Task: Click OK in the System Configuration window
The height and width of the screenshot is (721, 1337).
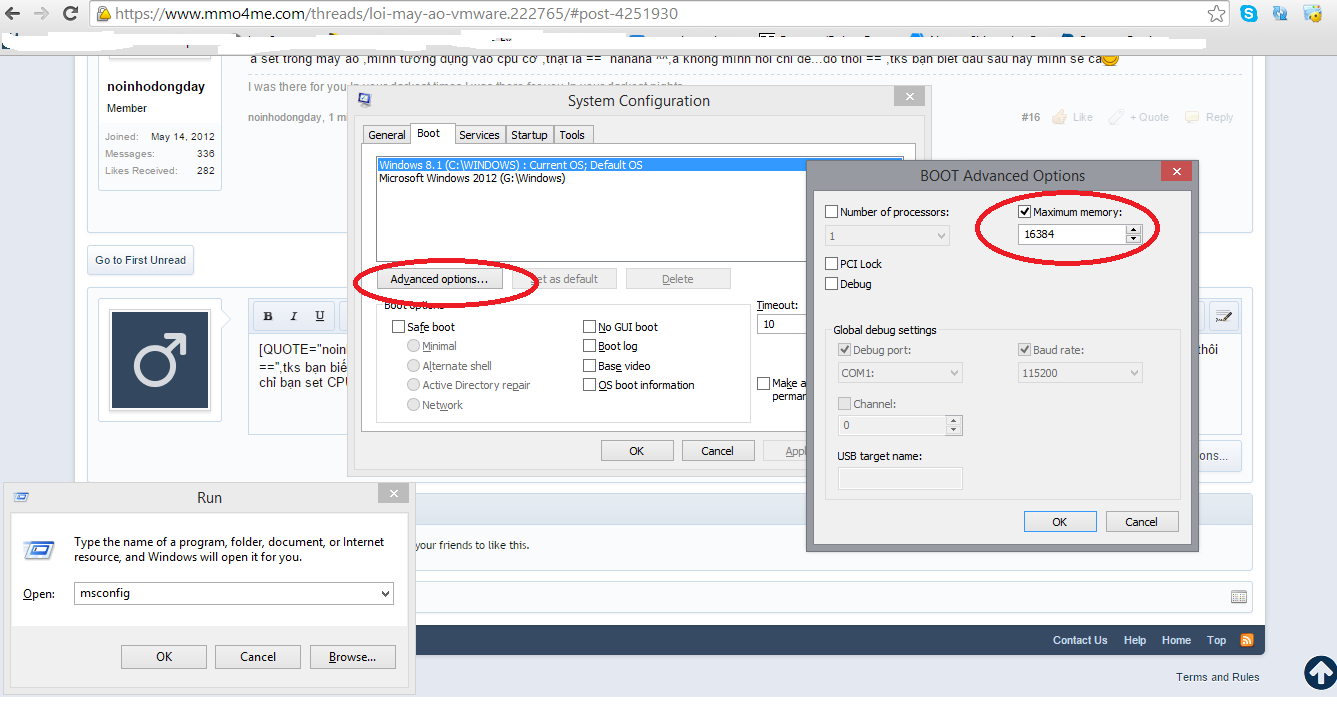Action: pyautogui.click(x=637, y=451)
